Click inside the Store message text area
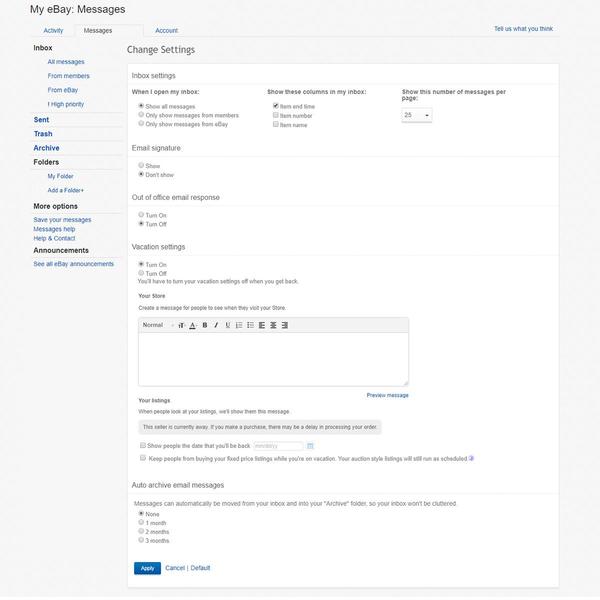This screenshot has height=600, width=600. [x=273, y=359]
